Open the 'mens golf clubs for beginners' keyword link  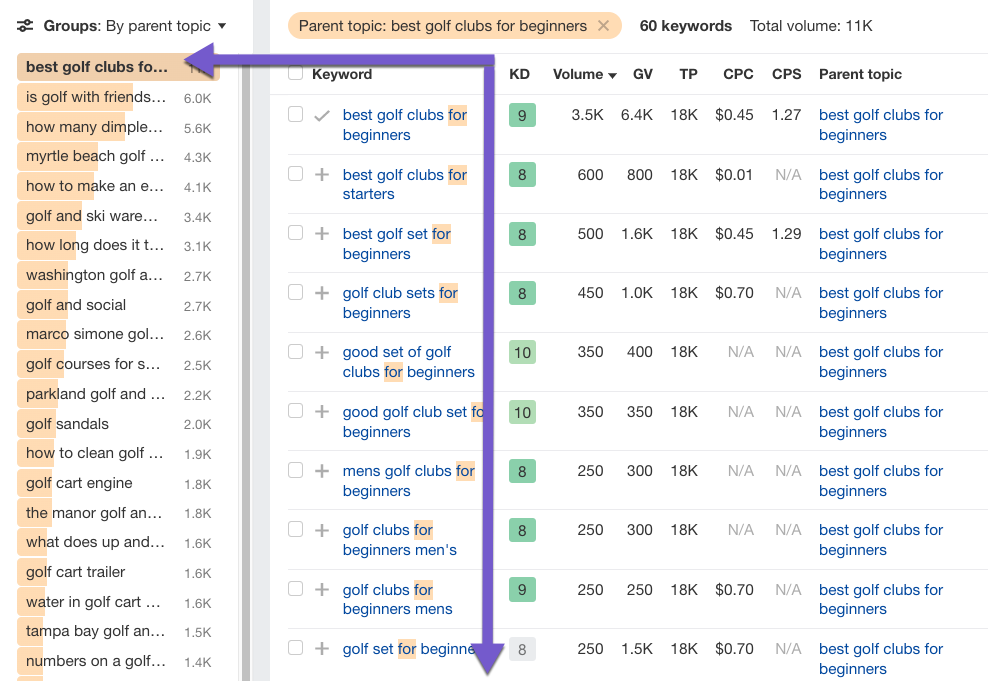tap(408, 481)
